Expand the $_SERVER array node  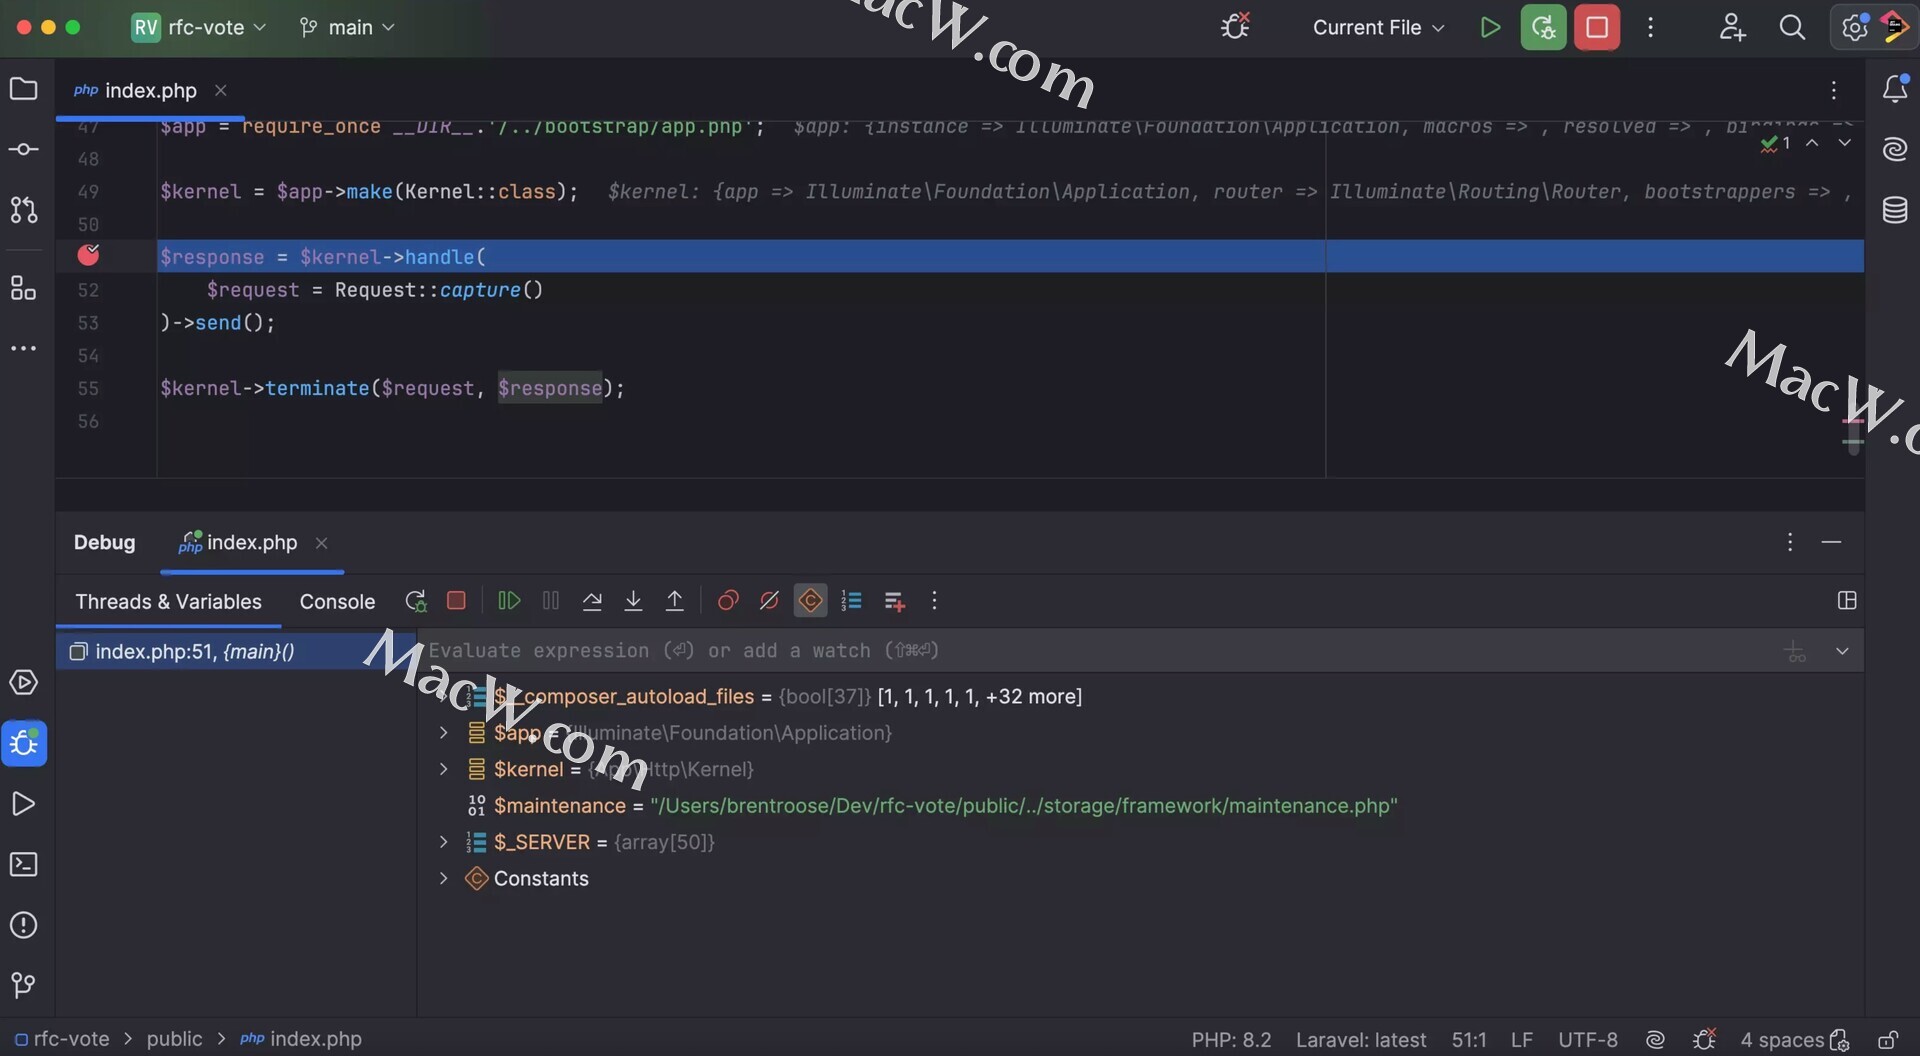point(443,842)
